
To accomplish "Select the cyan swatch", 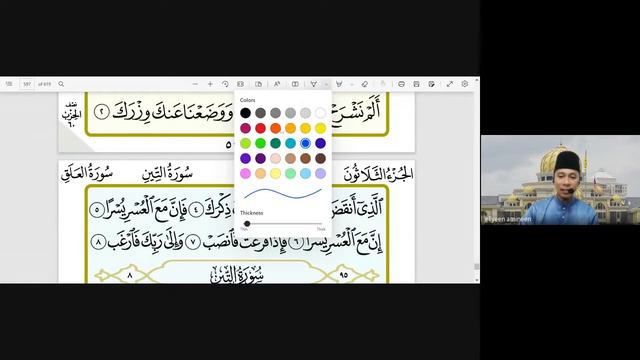I will [291, 143].
